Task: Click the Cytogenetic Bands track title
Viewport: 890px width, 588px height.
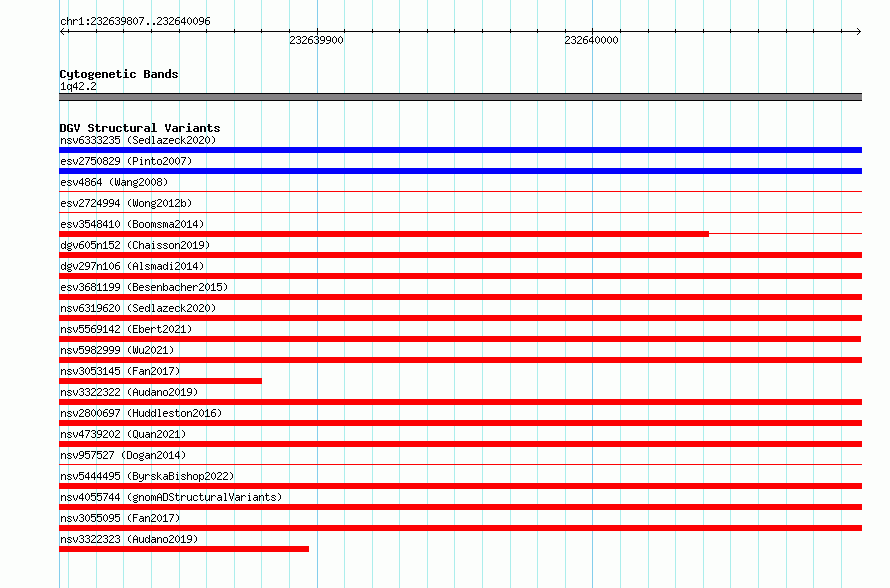Action: 119,74
